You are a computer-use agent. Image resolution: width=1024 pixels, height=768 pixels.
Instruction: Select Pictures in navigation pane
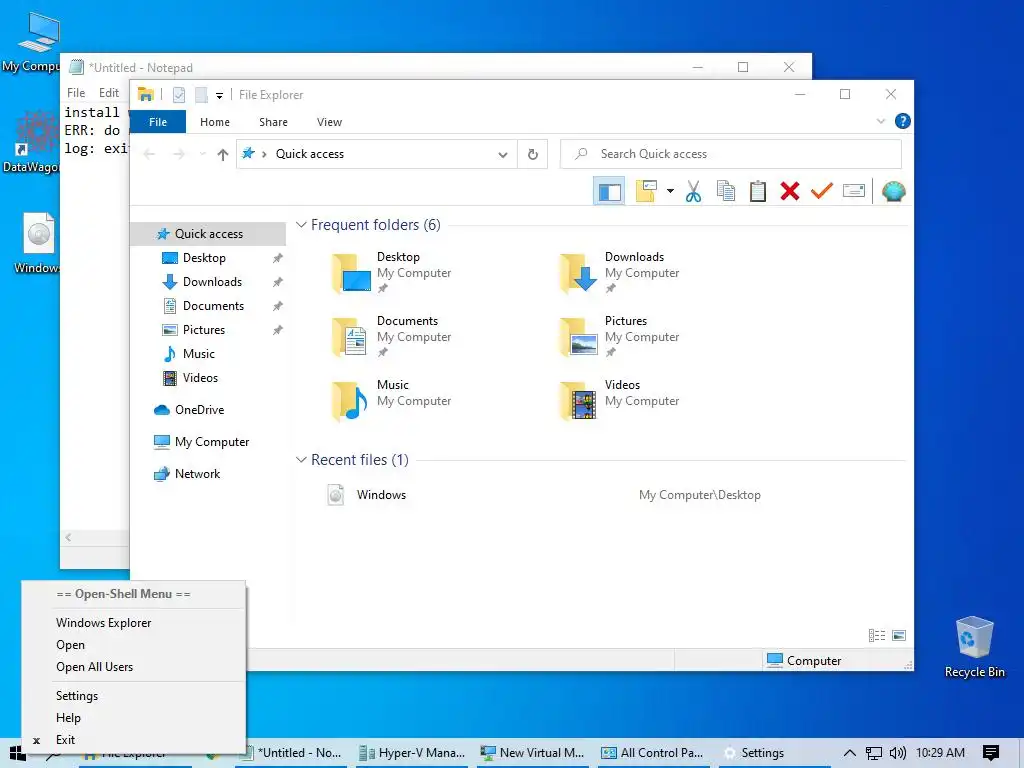[204, 330]
